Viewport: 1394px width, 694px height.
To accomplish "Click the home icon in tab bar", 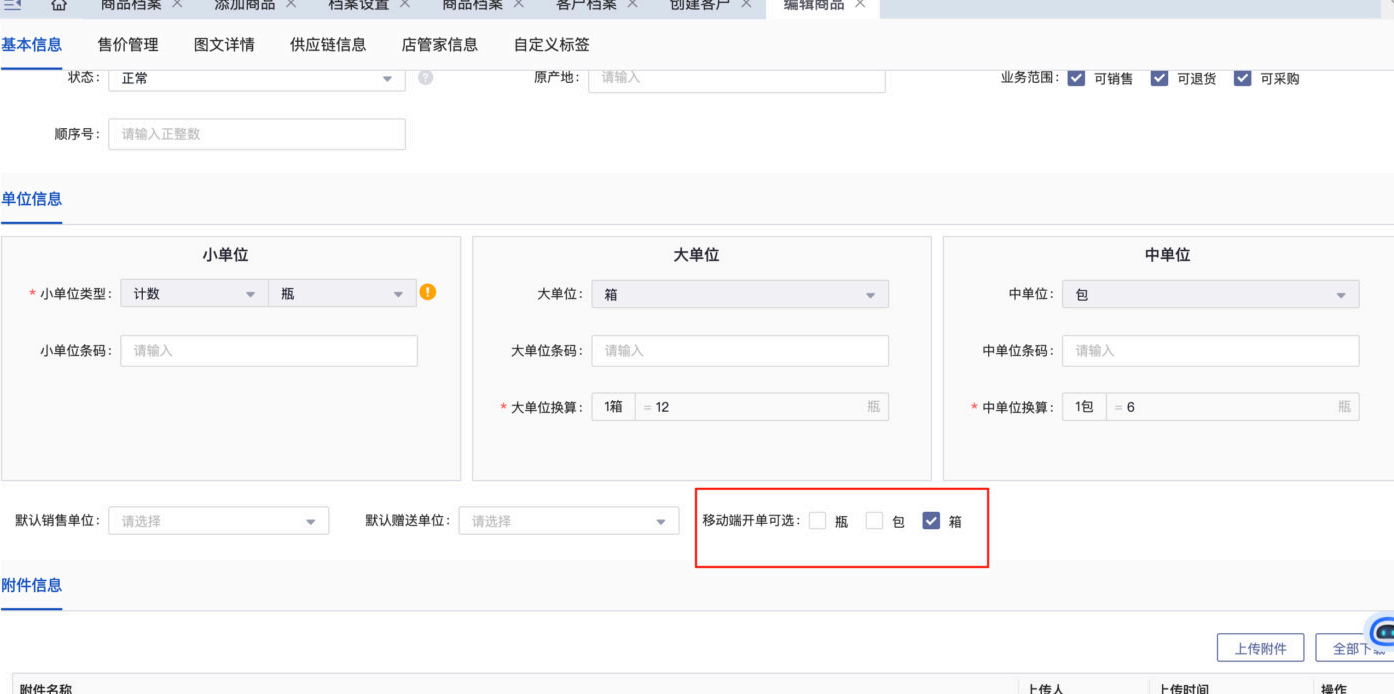I will [x=59, y=5].
